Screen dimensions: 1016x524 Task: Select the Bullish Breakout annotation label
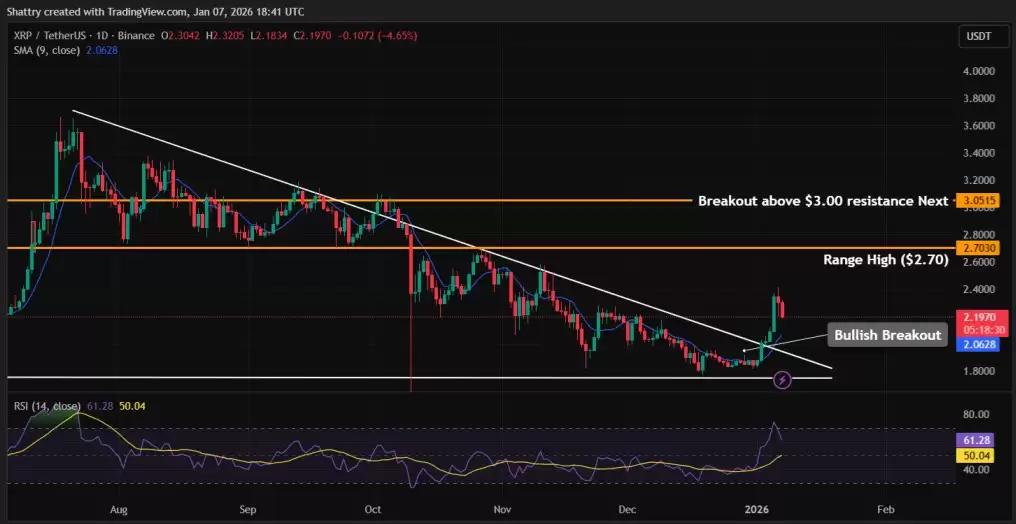pos(887,336)
